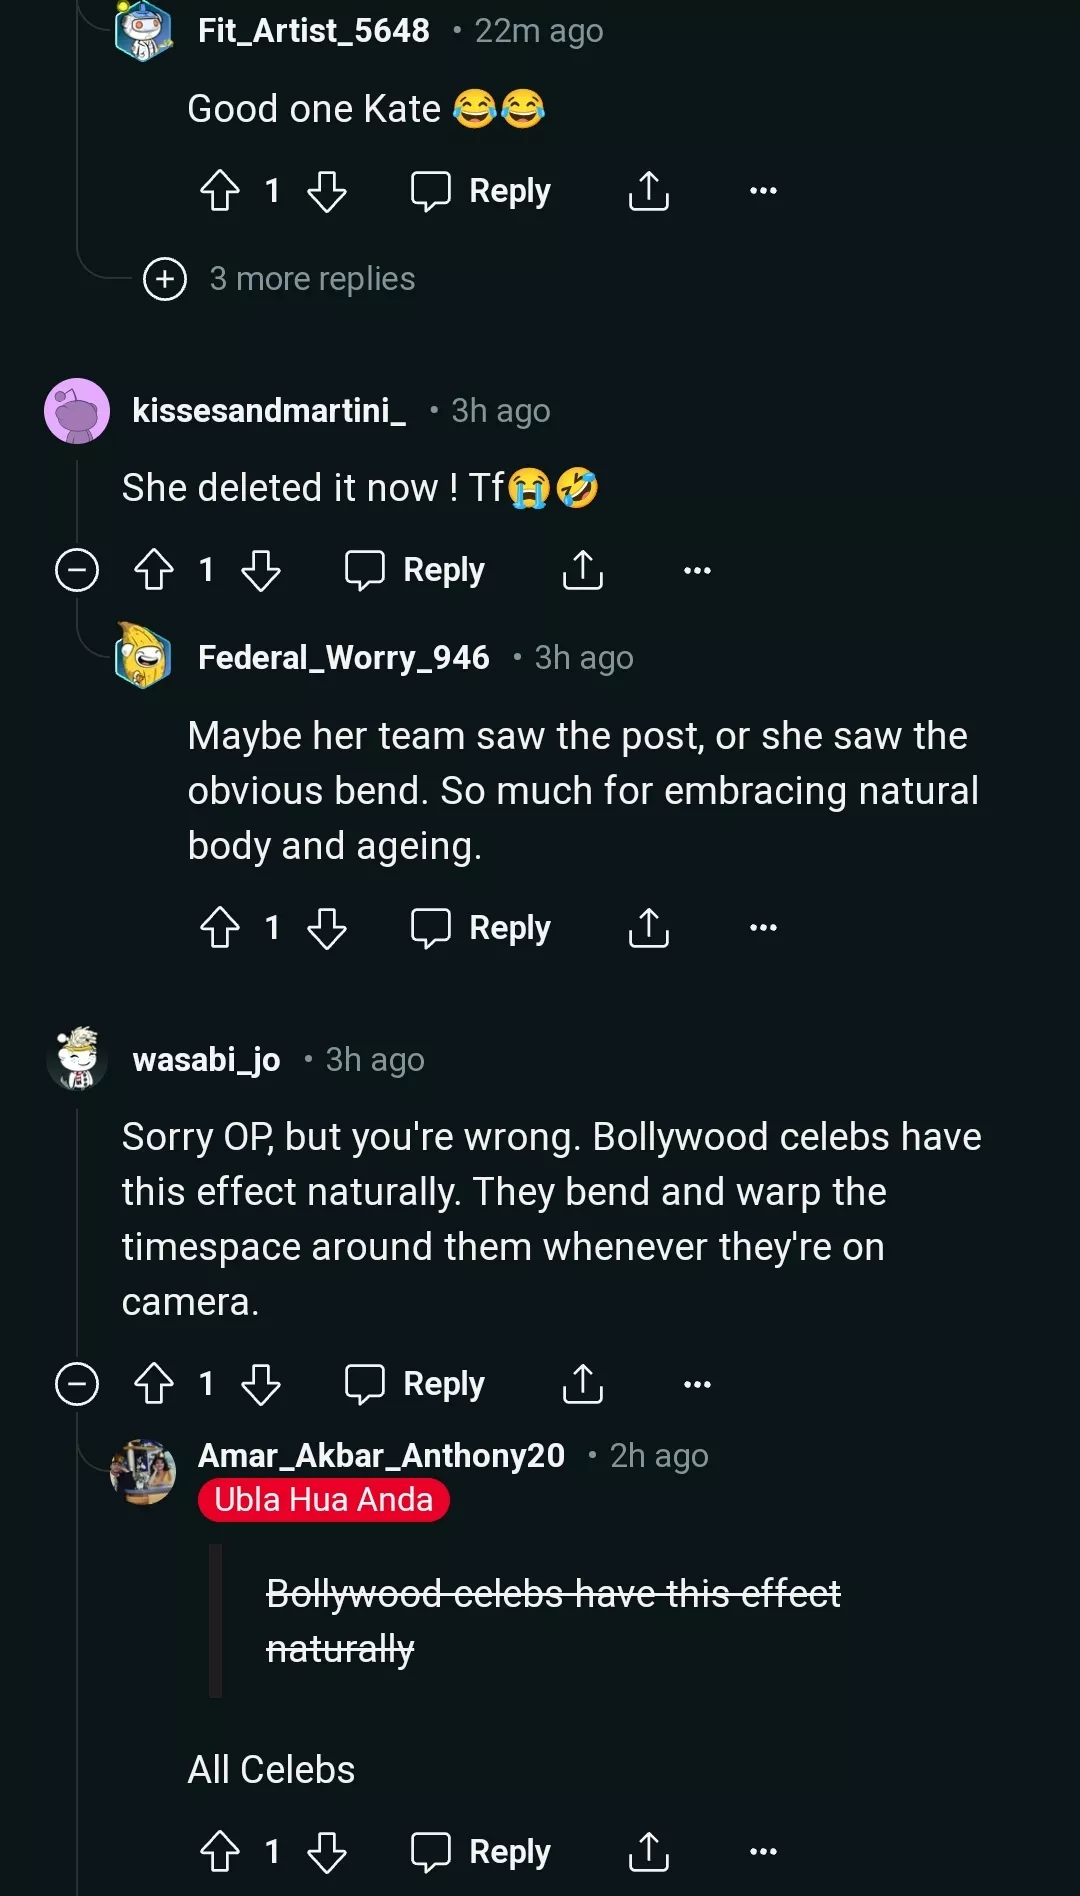Share Fit_Artist_5648's comment
Image resolution: width=1080 pixels, height=1896 pixels.
click(648, 191)
